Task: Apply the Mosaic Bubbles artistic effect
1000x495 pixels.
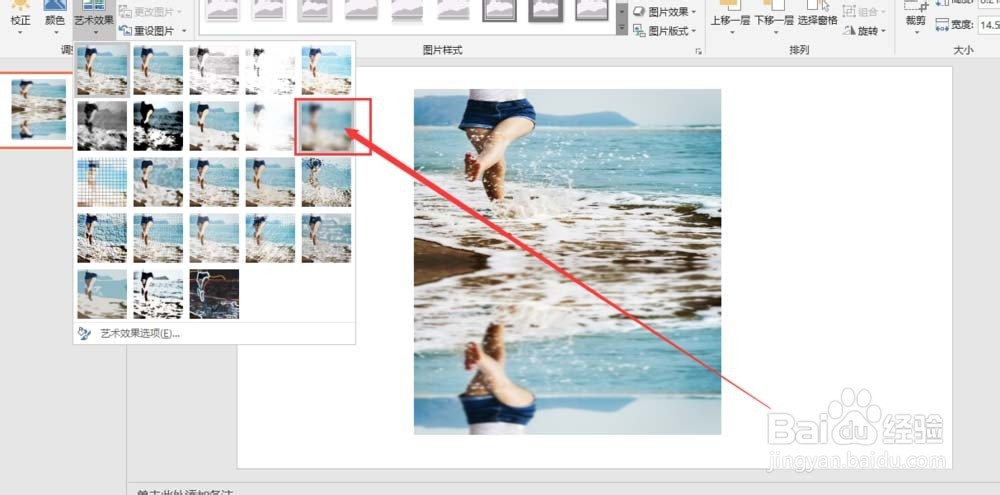Action: click(270, 182)
